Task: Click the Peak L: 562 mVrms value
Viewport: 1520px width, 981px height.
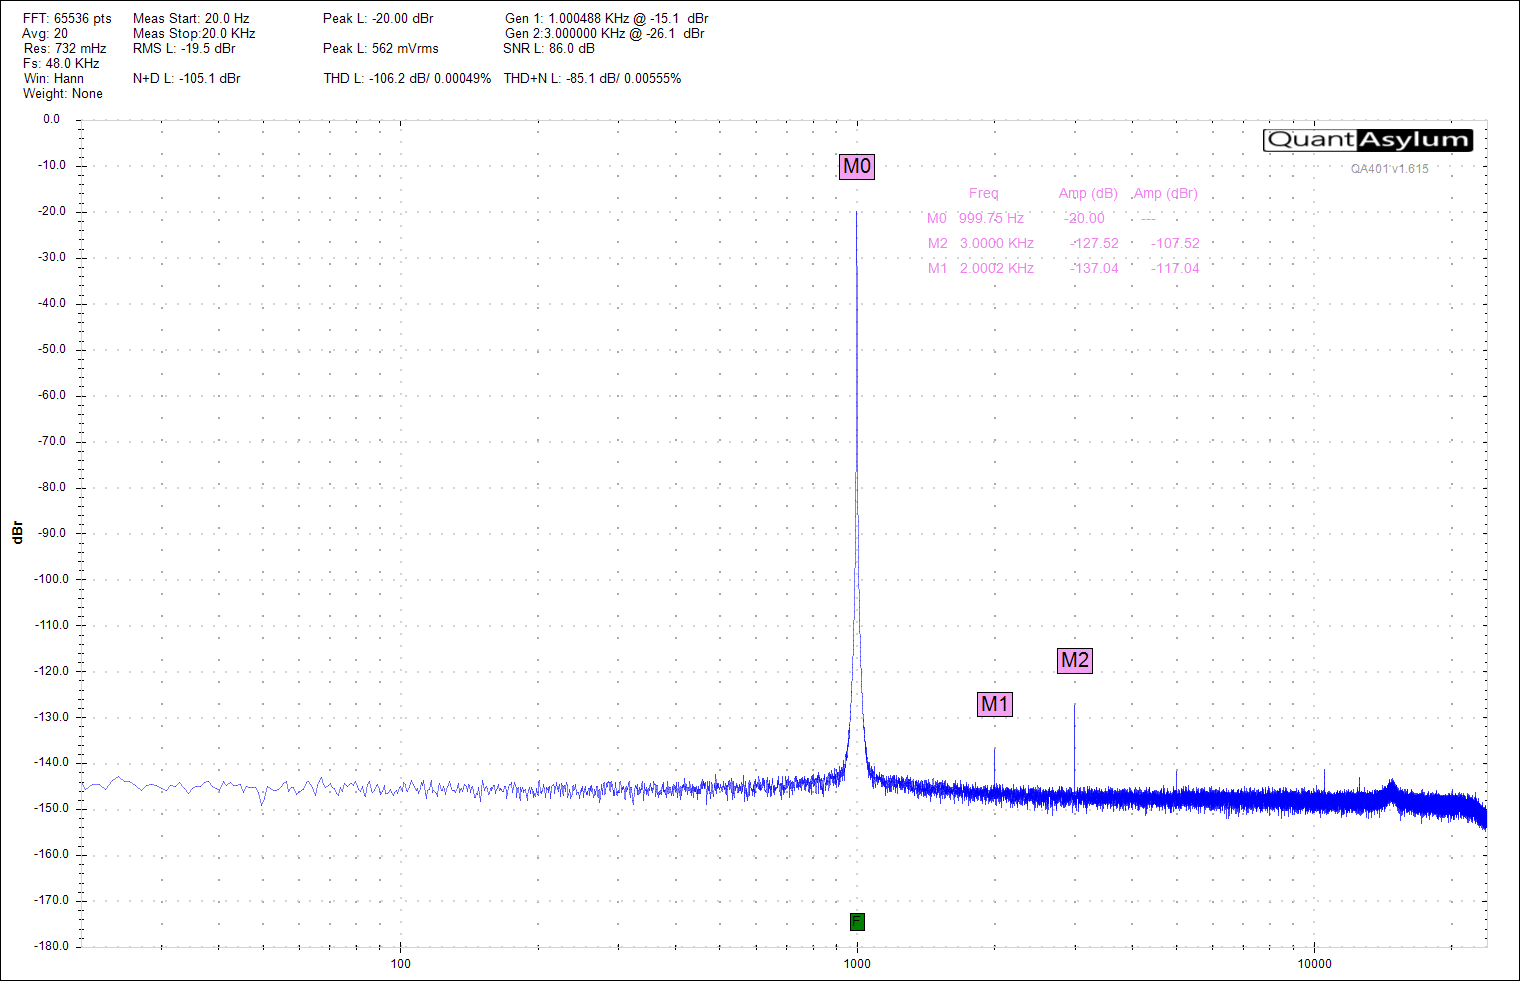Action: pos(381,49)
